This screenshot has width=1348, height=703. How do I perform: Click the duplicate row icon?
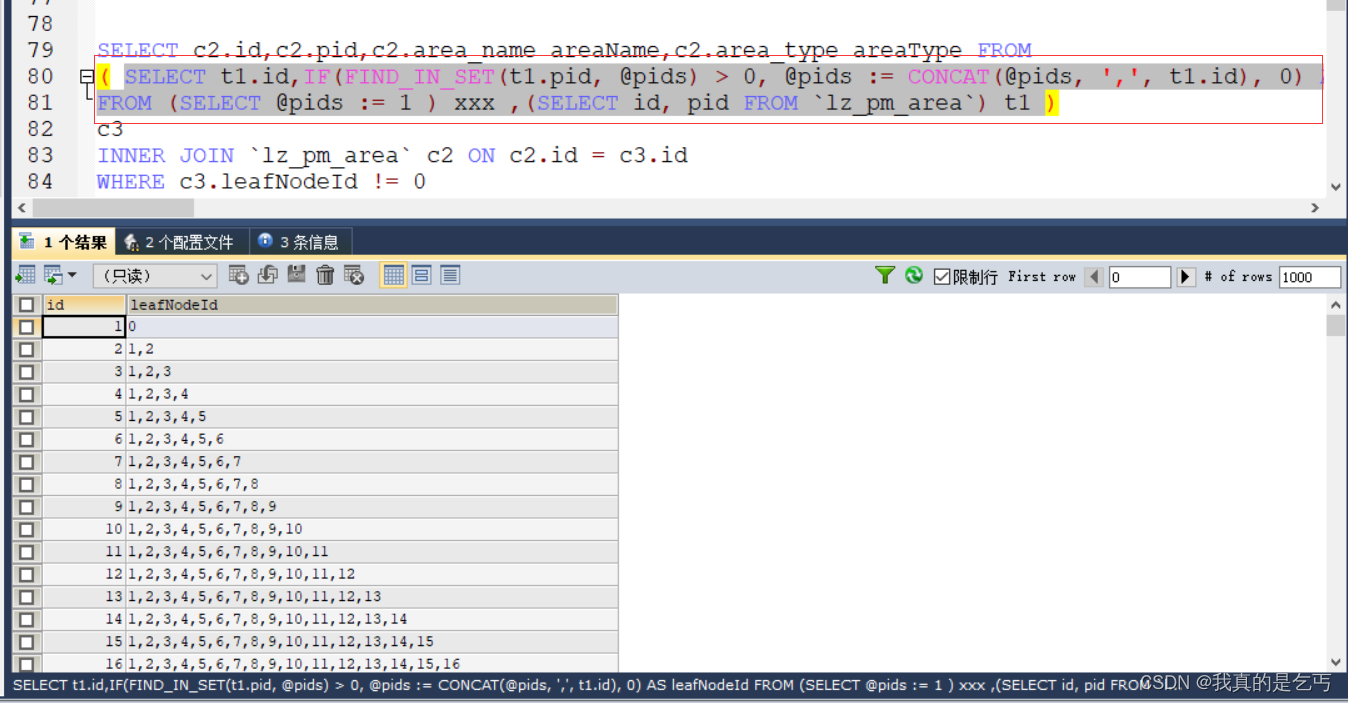click(268, 275)
